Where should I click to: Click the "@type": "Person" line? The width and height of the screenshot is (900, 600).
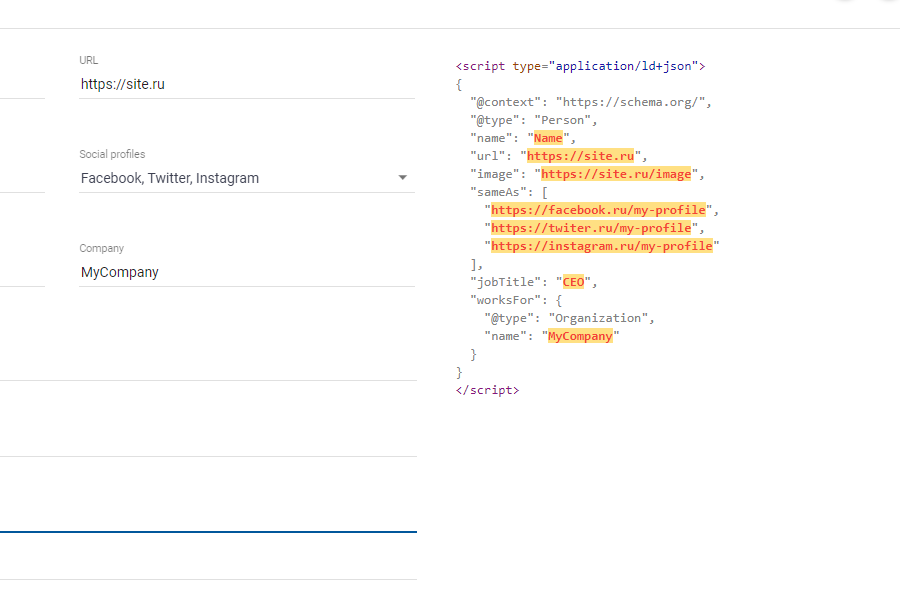533,120
